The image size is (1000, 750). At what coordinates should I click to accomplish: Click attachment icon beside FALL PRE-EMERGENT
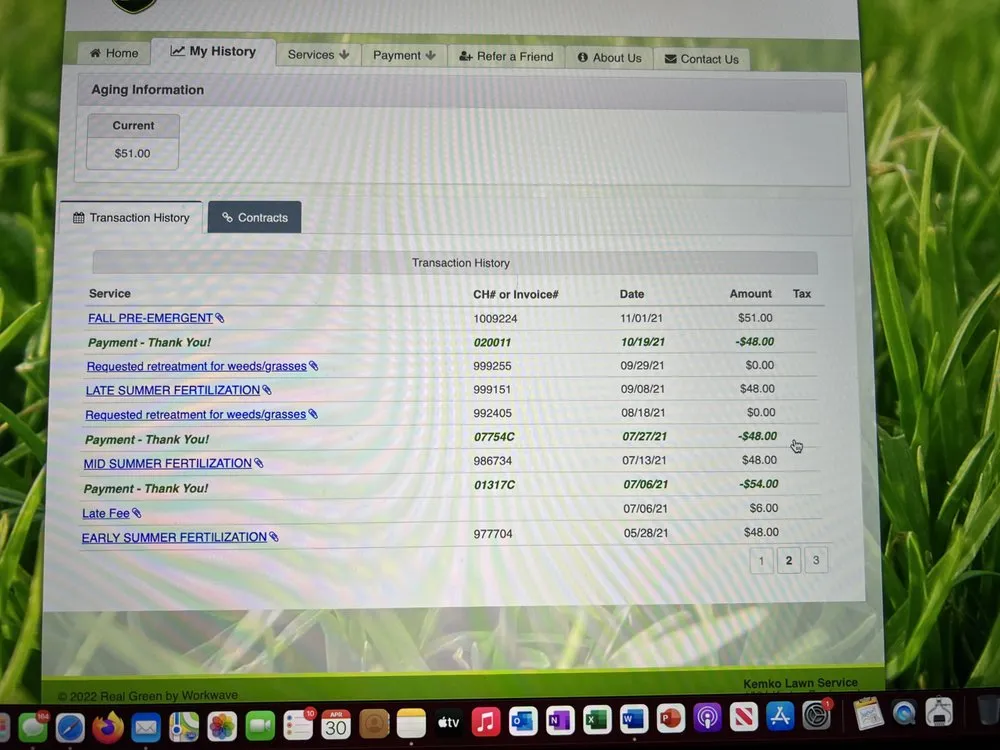tap(220, 318)
